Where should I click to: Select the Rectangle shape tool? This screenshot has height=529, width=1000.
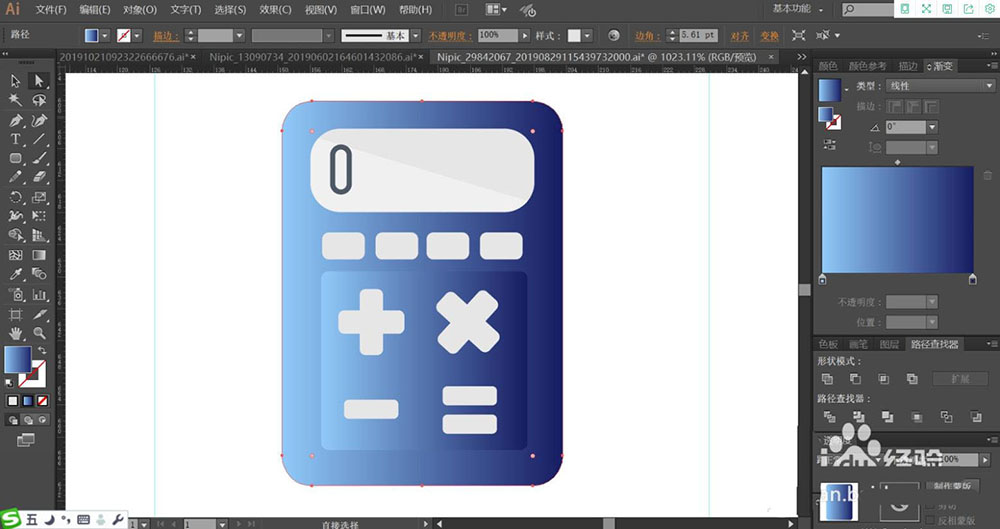click(x=16, y=158)
